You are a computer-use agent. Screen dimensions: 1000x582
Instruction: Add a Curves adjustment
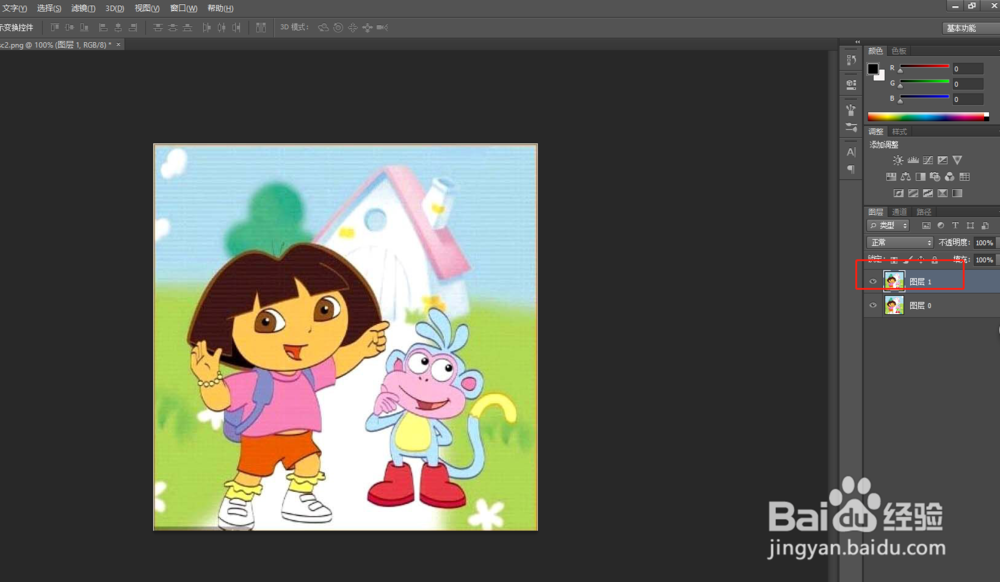point(928,160)
